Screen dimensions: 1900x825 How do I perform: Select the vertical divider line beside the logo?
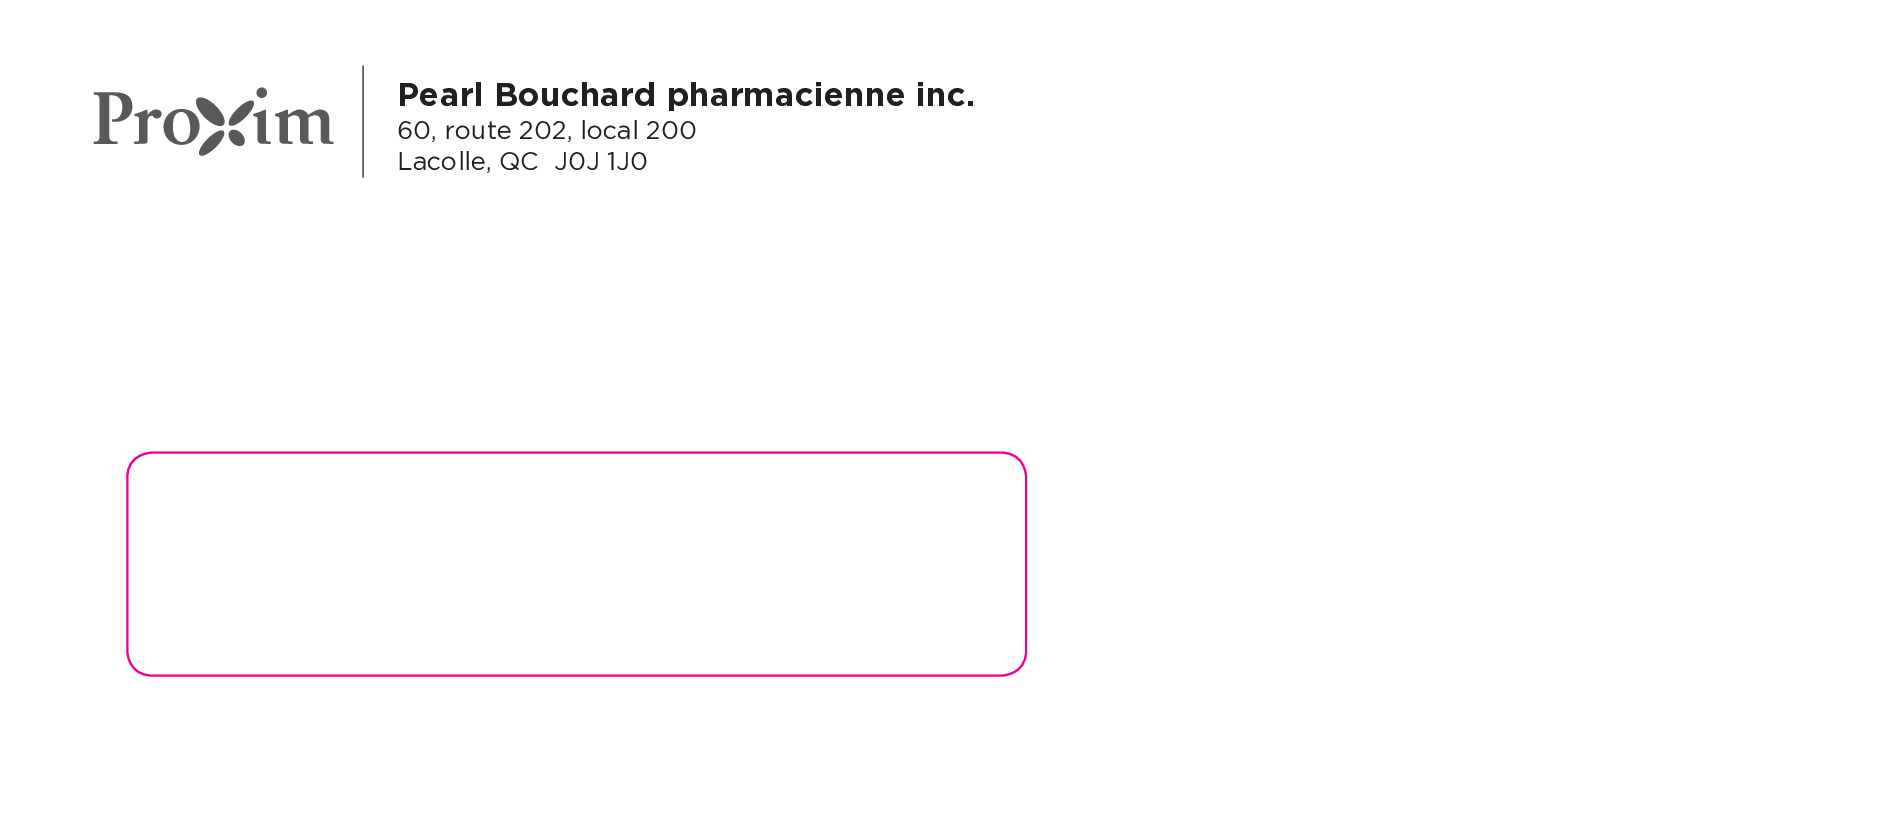point(363,121)
